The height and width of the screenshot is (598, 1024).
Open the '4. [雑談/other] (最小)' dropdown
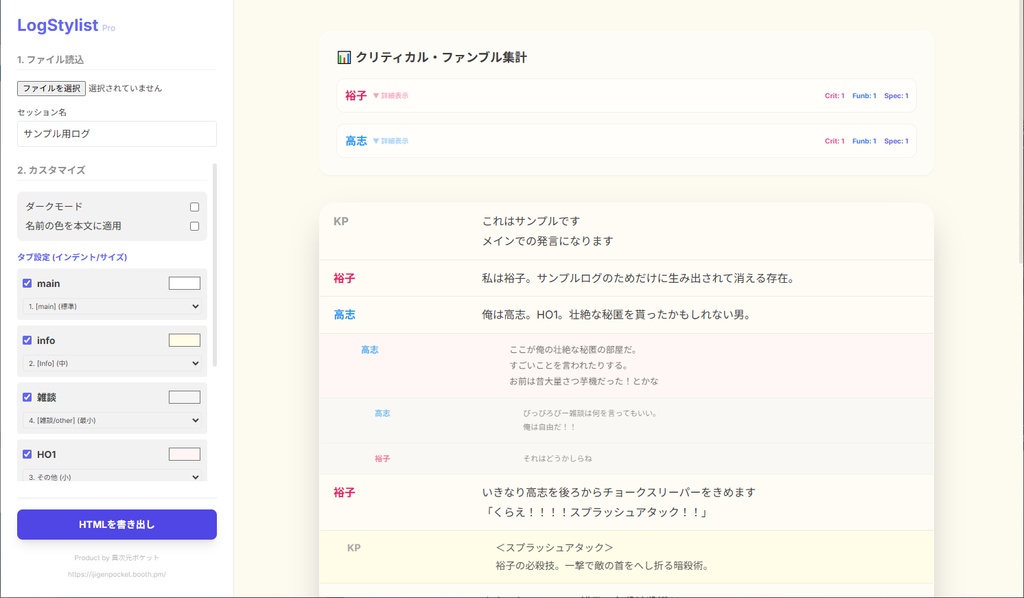(112, 420)
